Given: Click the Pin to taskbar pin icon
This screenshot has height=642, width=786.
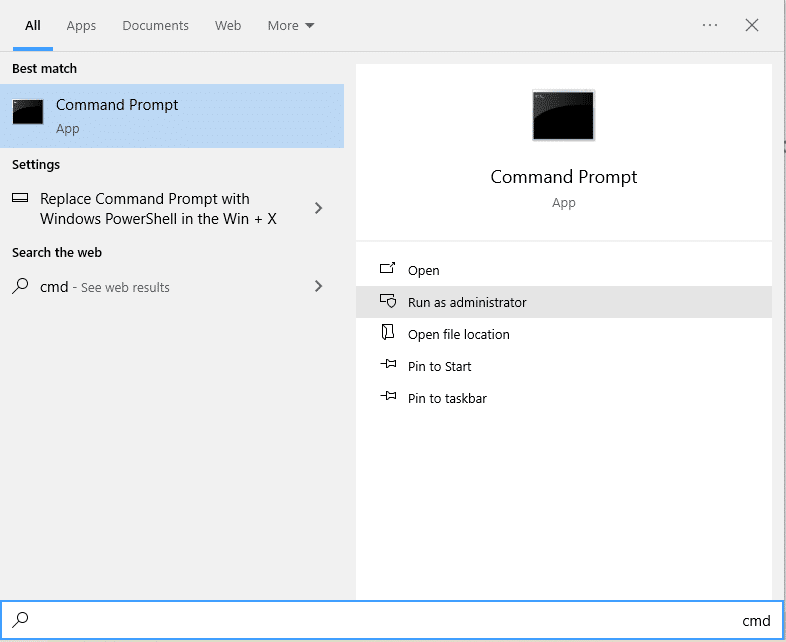Looking at the screenshot, I should pos(388,398).
